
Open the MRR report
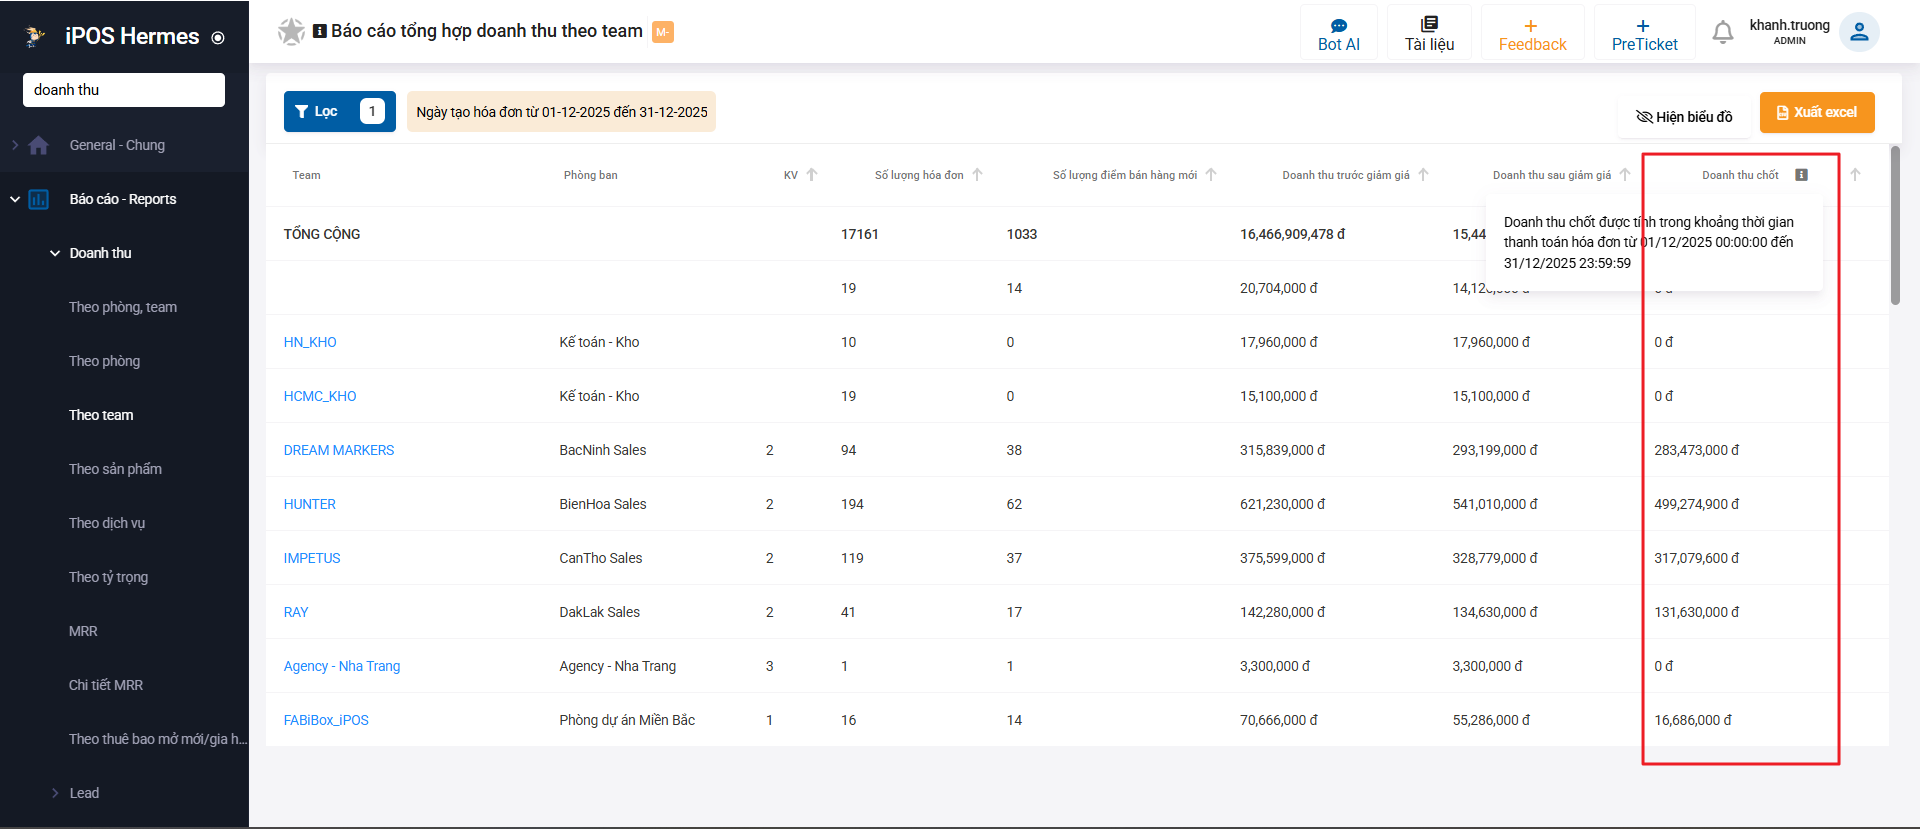83,631
